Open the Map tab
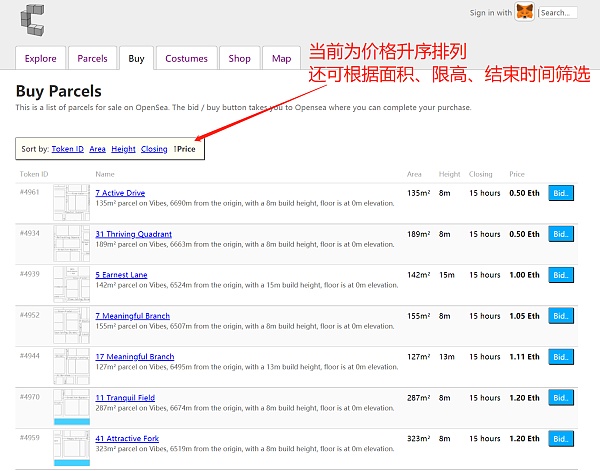 point(281,59)
